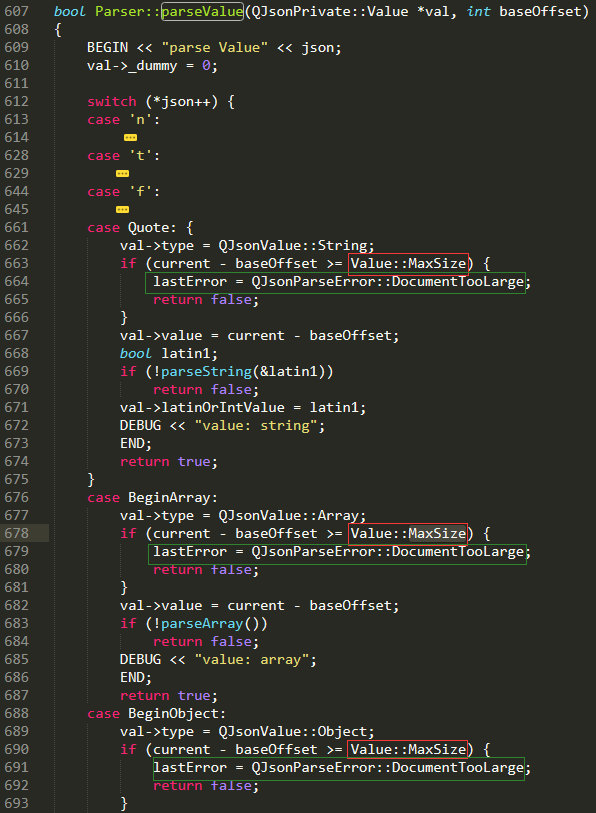This screenshot has height=813, width=596.
Task: Click line number 607 in gutter
Action: [17, 11]
